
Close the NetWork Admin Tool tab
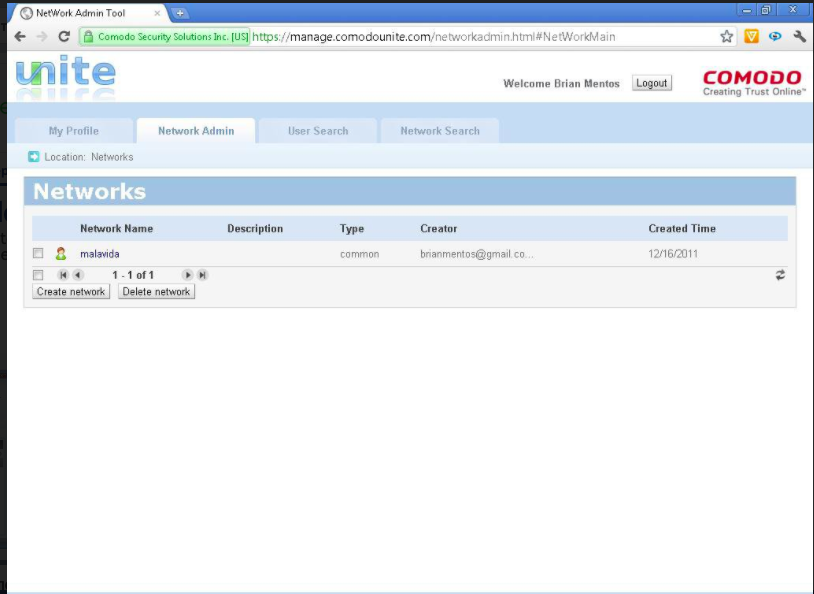click(x=157, y=13)
